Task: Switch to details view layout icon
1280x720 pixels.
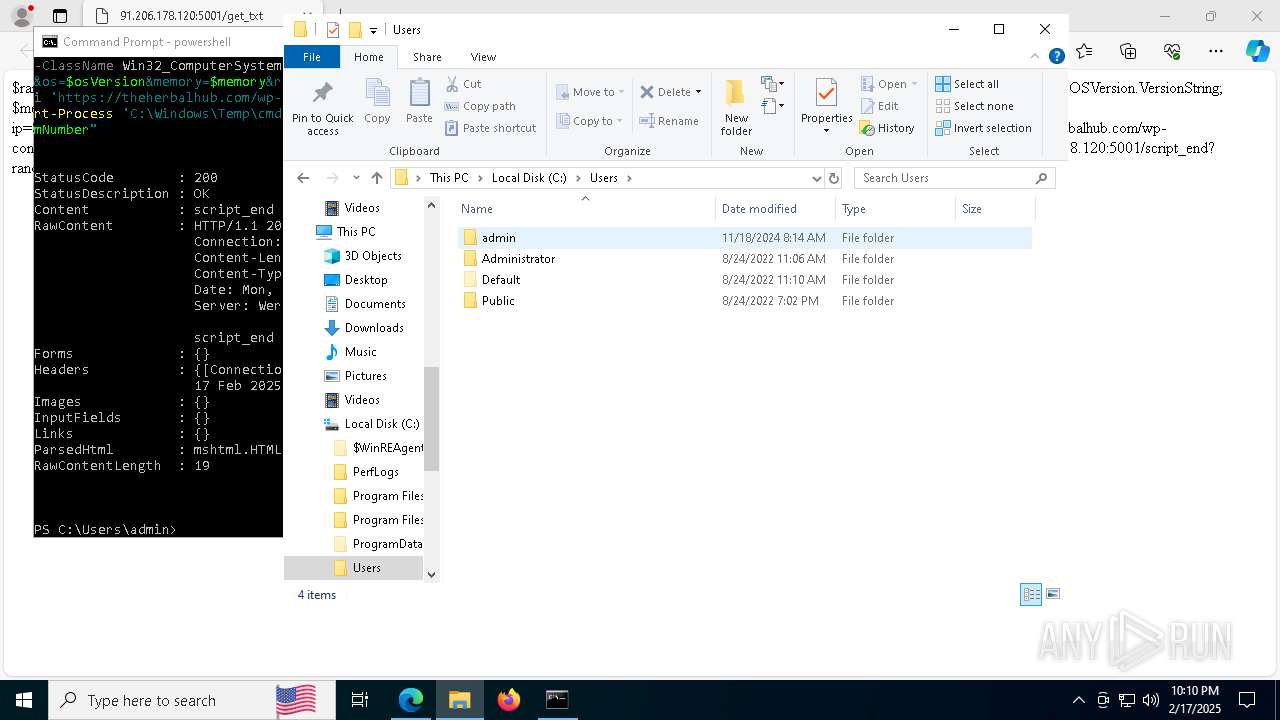Action: pos(1031,594)
